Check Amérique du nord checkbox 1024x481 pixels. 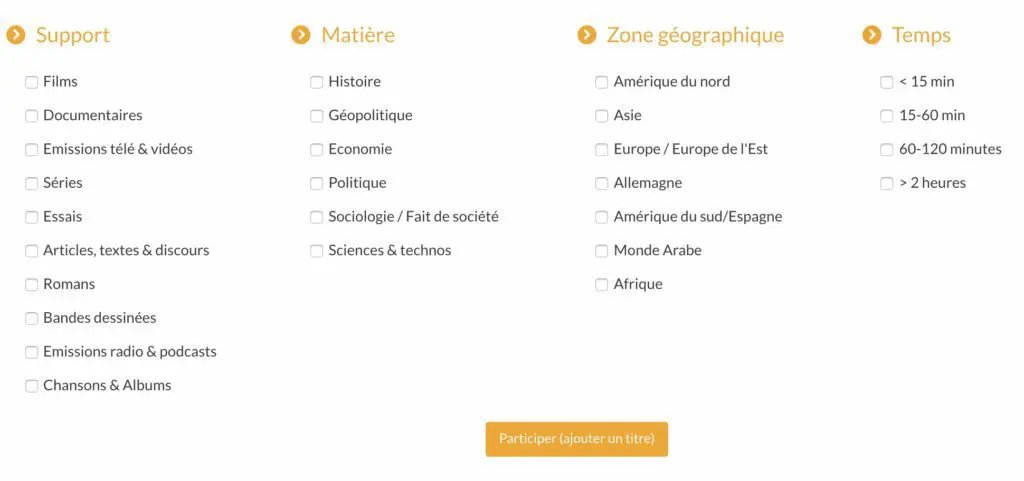(602, 82)
